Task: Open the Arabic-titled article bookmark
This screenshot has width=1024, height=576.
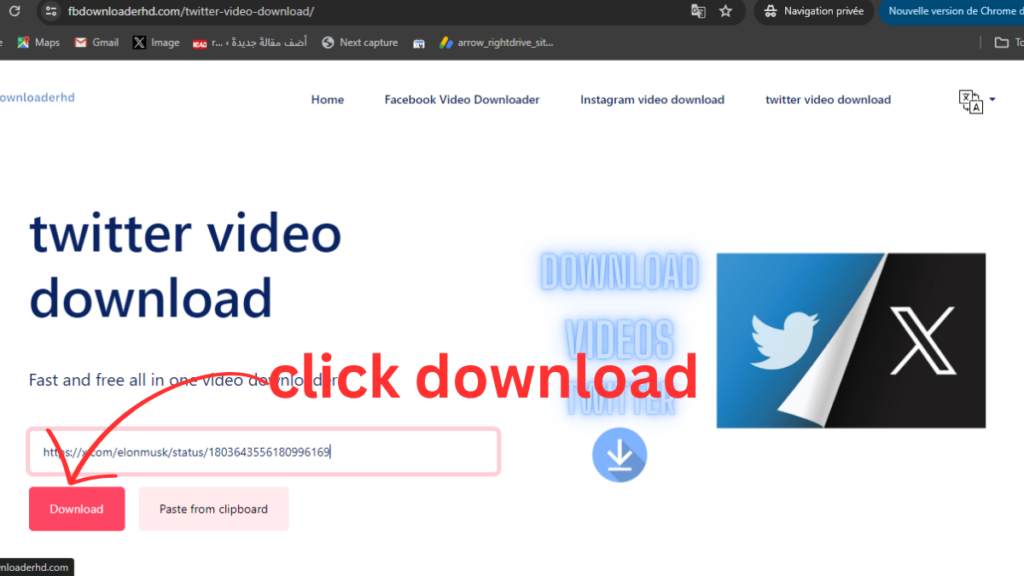Action: (250, 42)
